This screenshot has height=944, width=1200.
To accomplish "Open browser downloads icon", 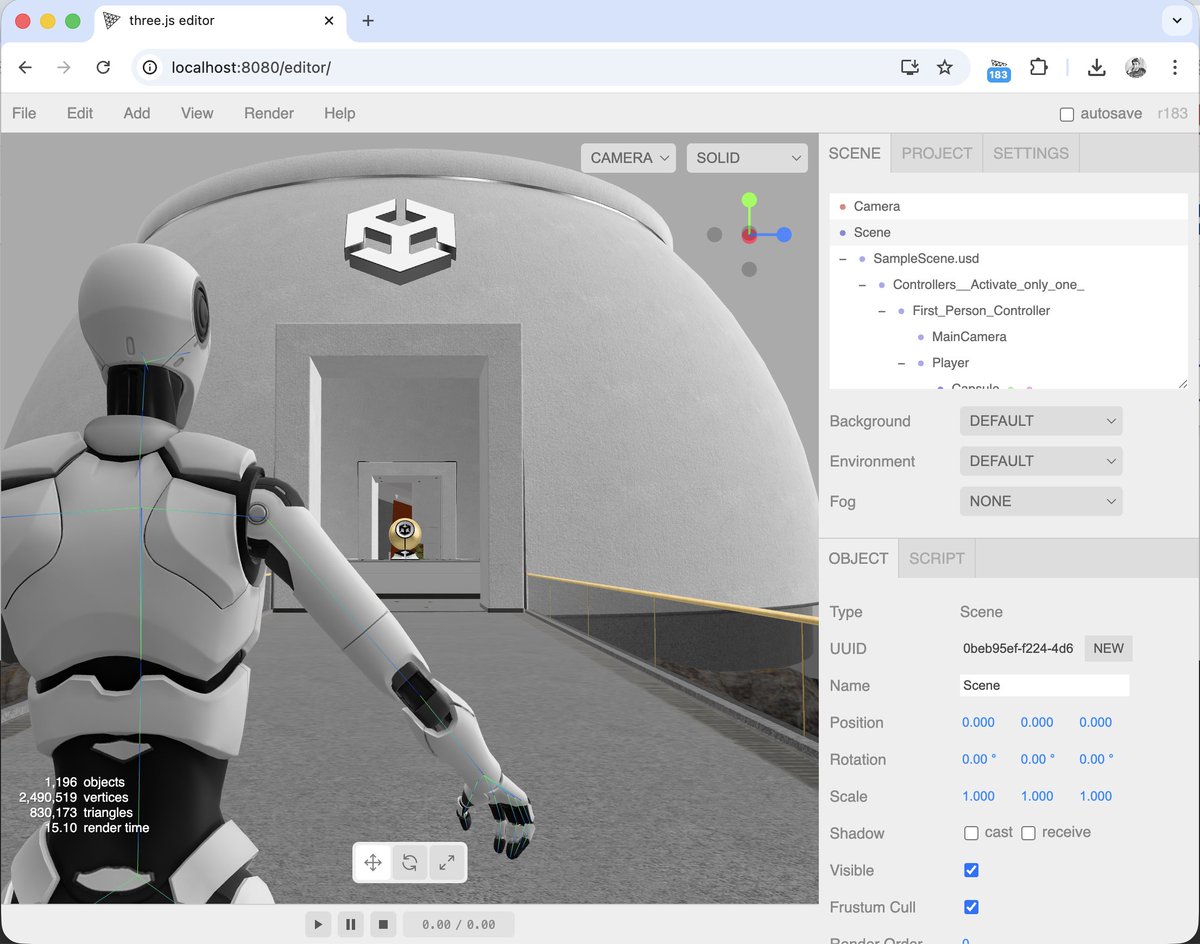I will [x=1097, y=67].
